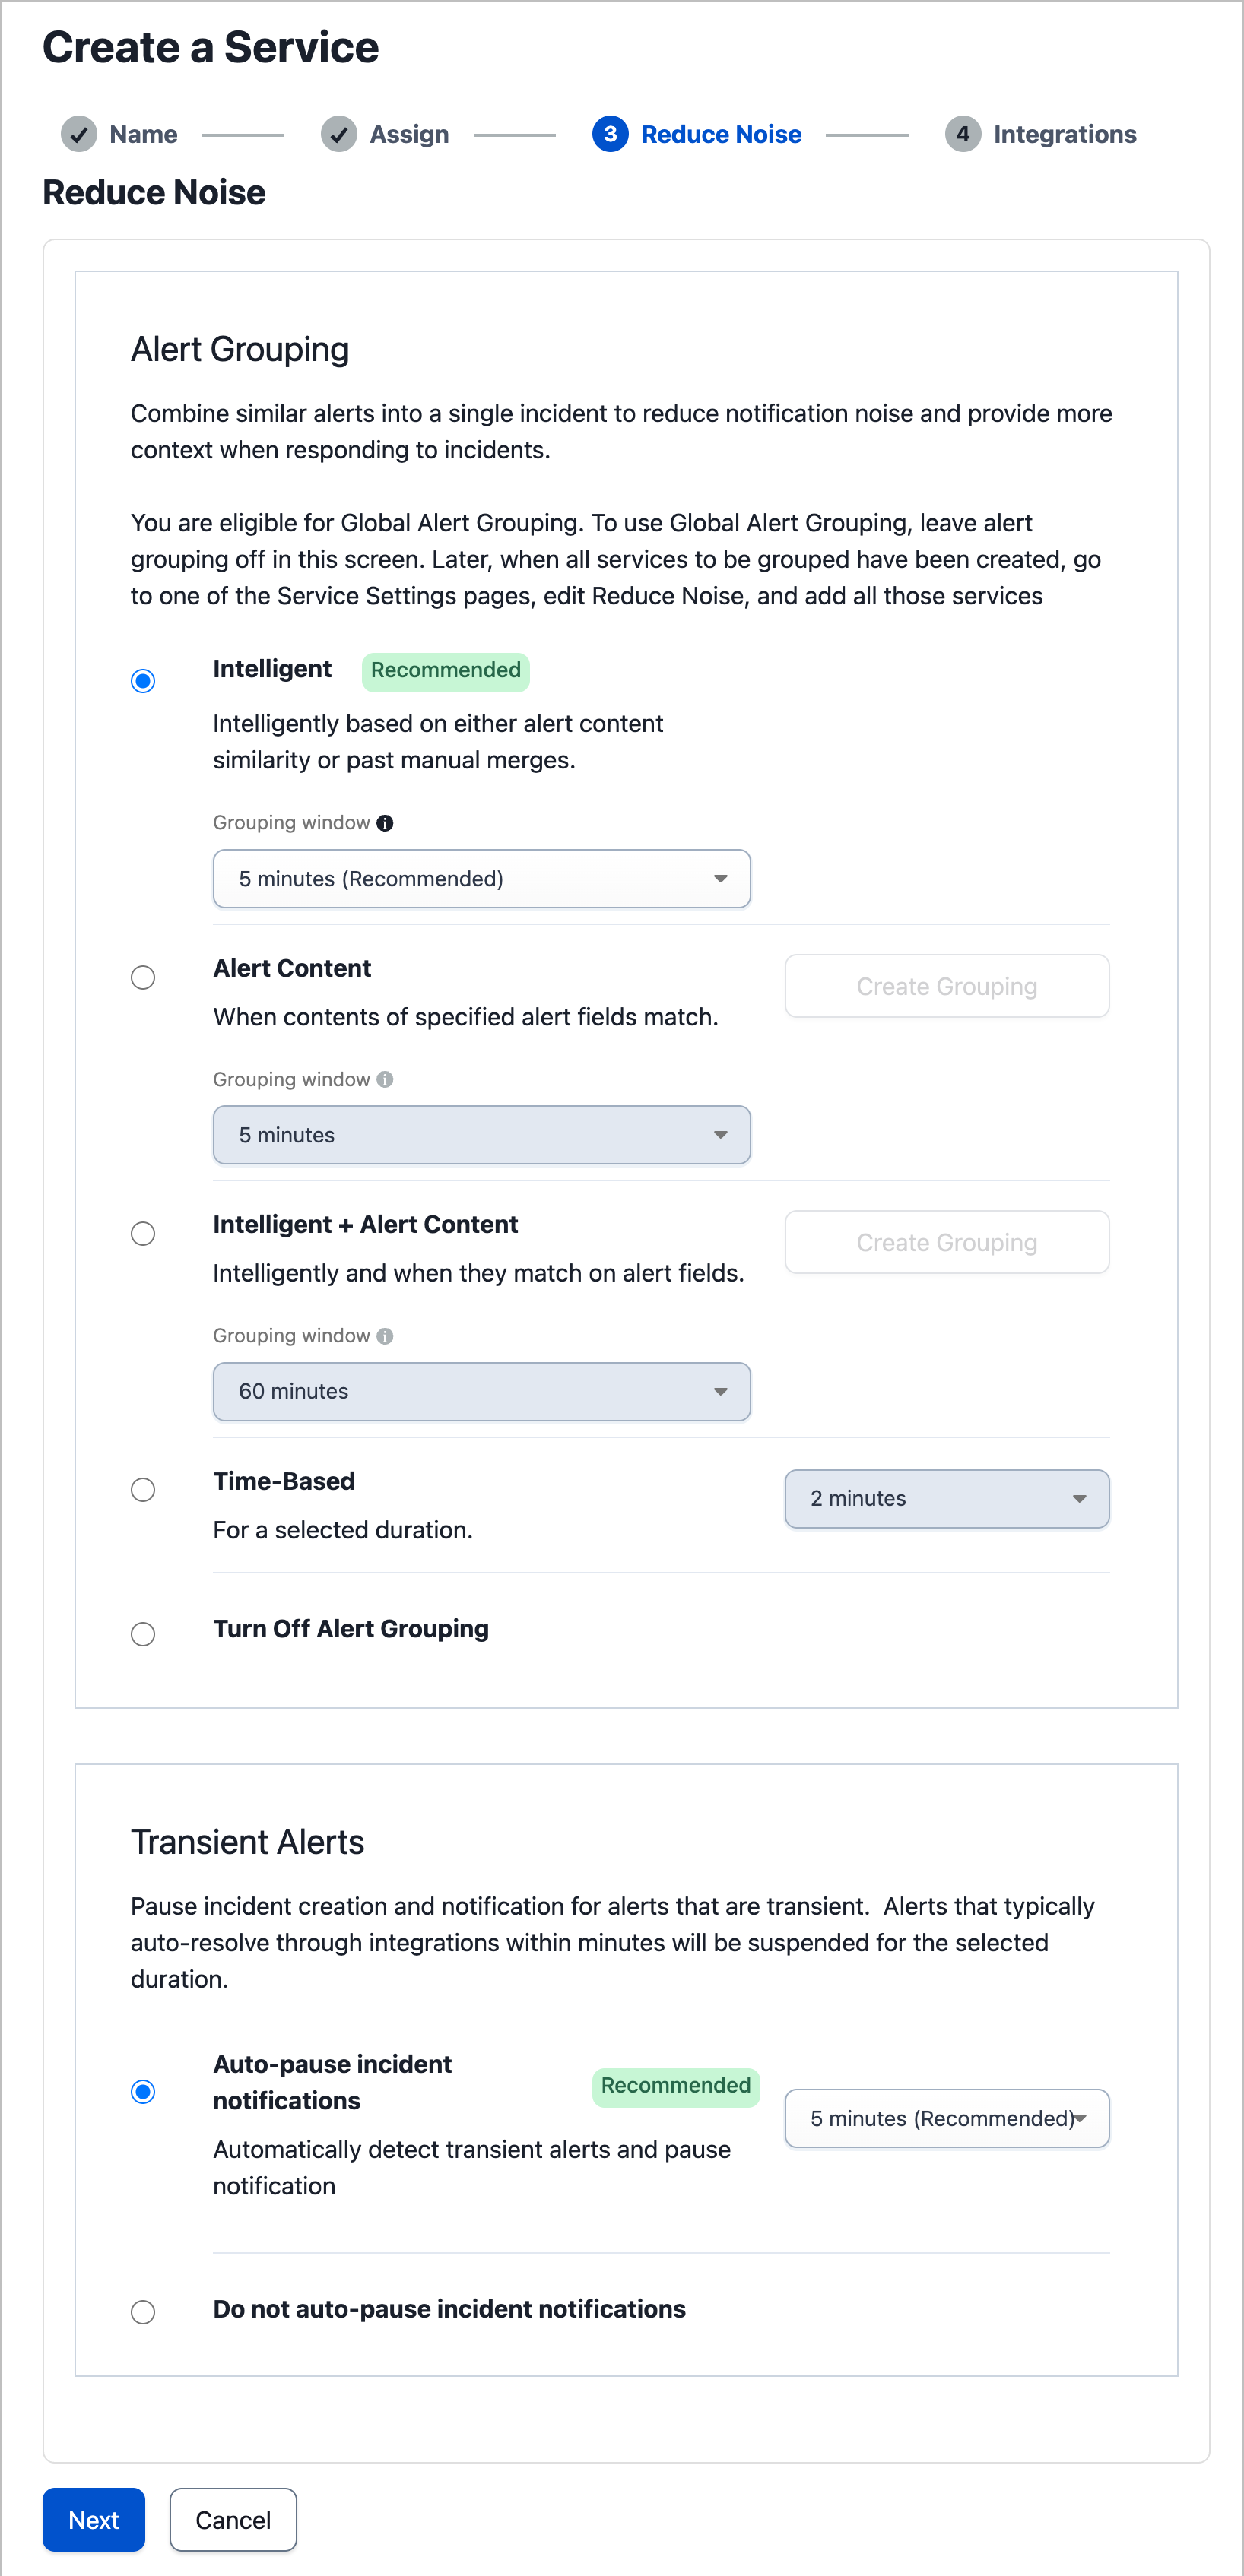
Task: Click the Assign step checkmark icon
Action: (339, 134)
